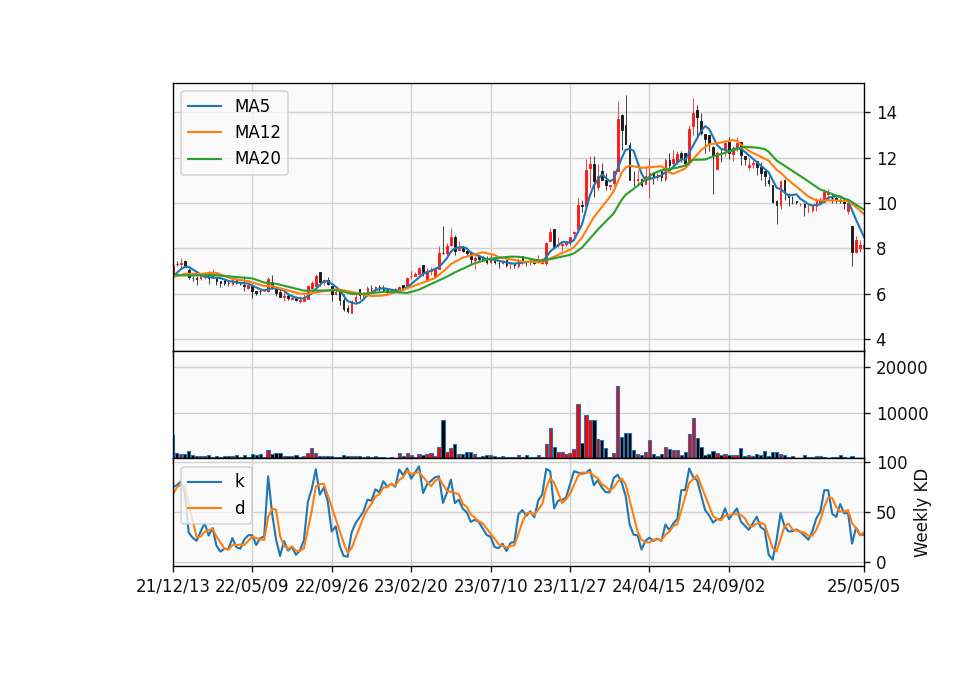Viewport: 960px width, 690px height.
Task: Click the price axis value 12
Action: pyautogui.click(x=887, y=159)
